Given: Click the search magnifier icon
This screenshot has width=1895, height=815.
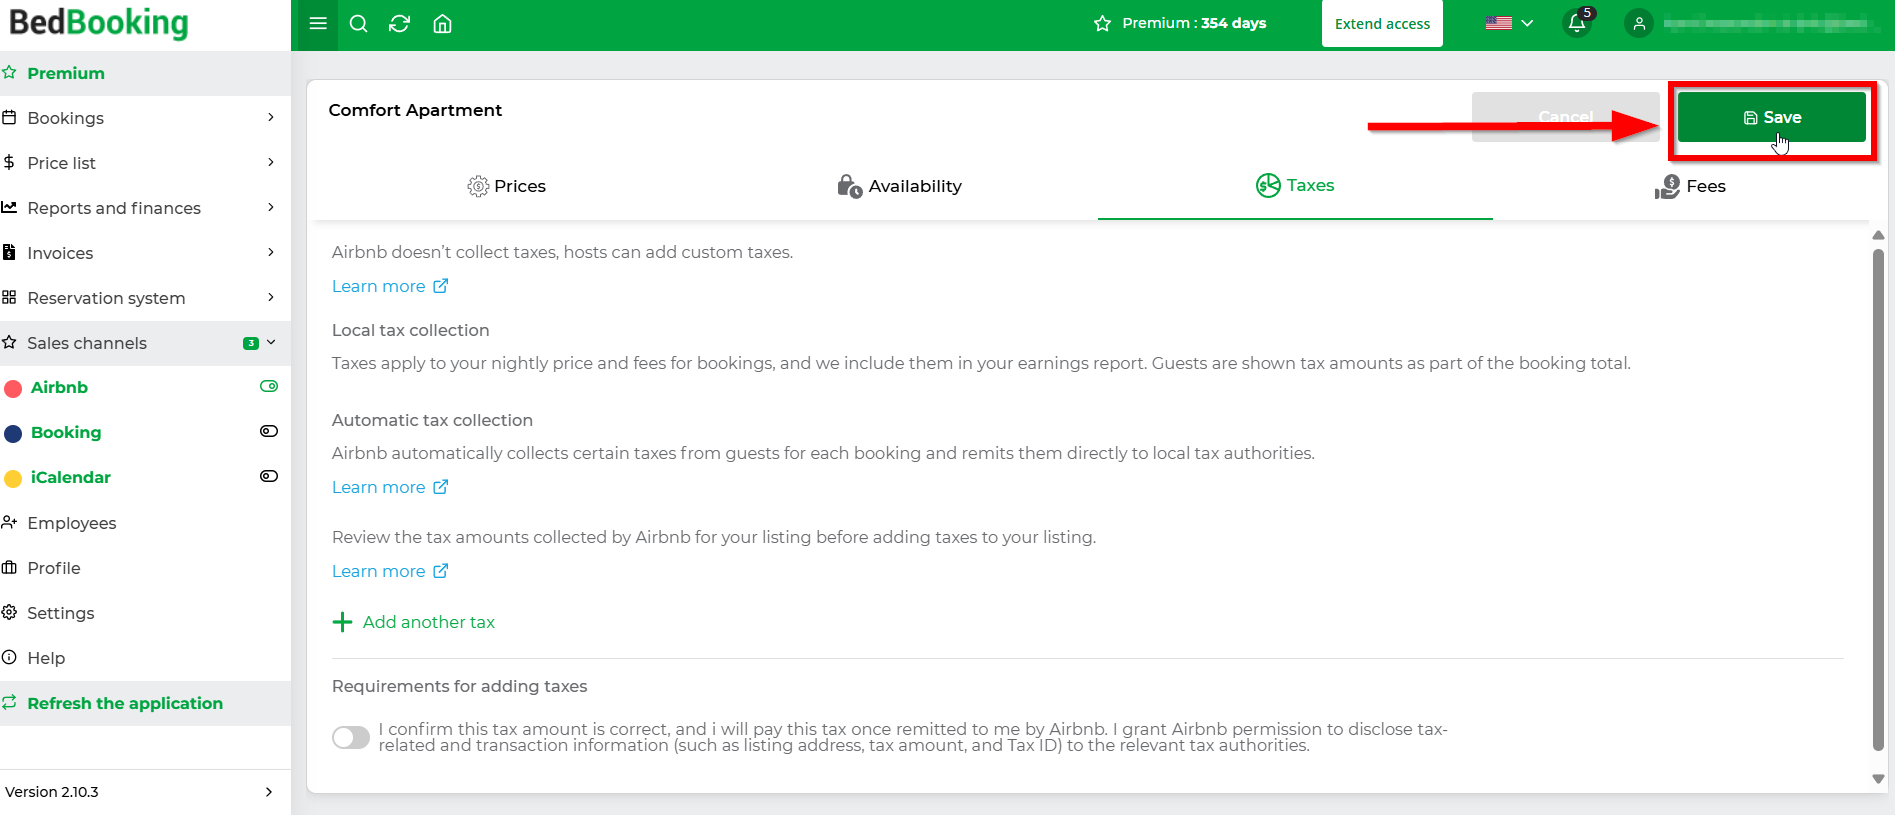Looking at the screenshot, I should point(359,23).
